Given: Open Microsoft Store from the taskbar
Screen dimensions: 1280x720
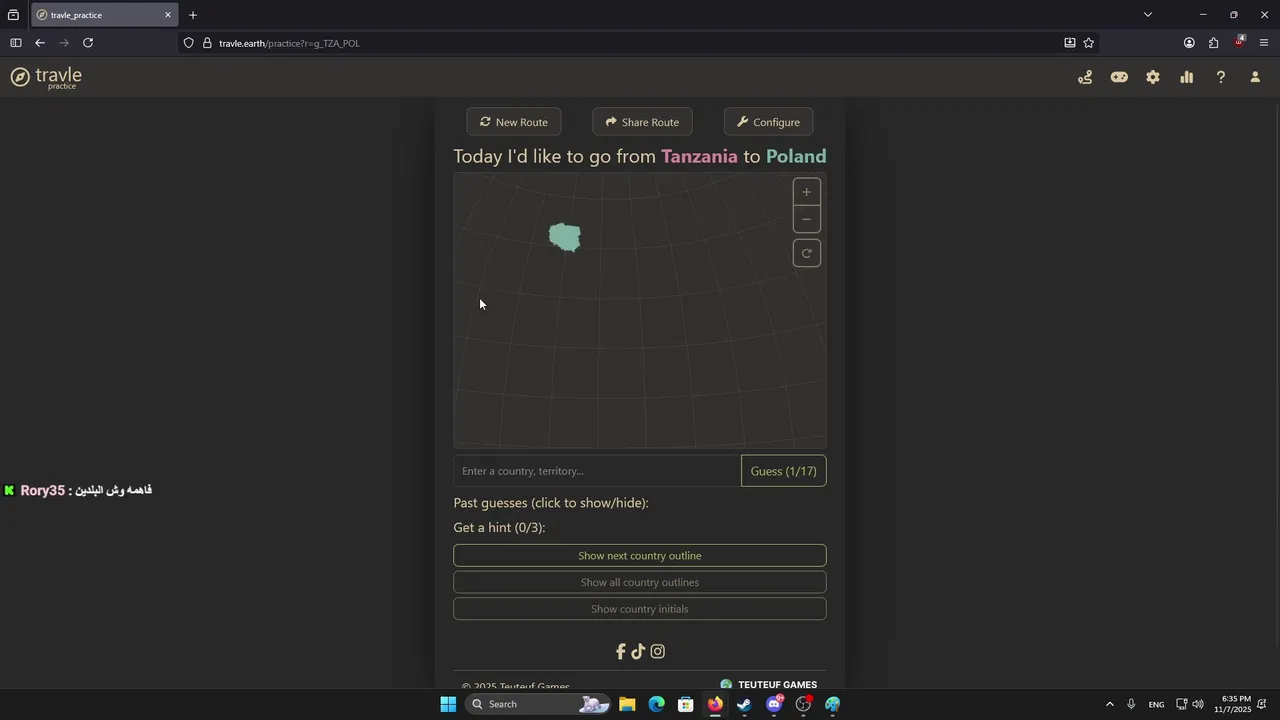Looking at the screenshot, I should pos(686,704).
